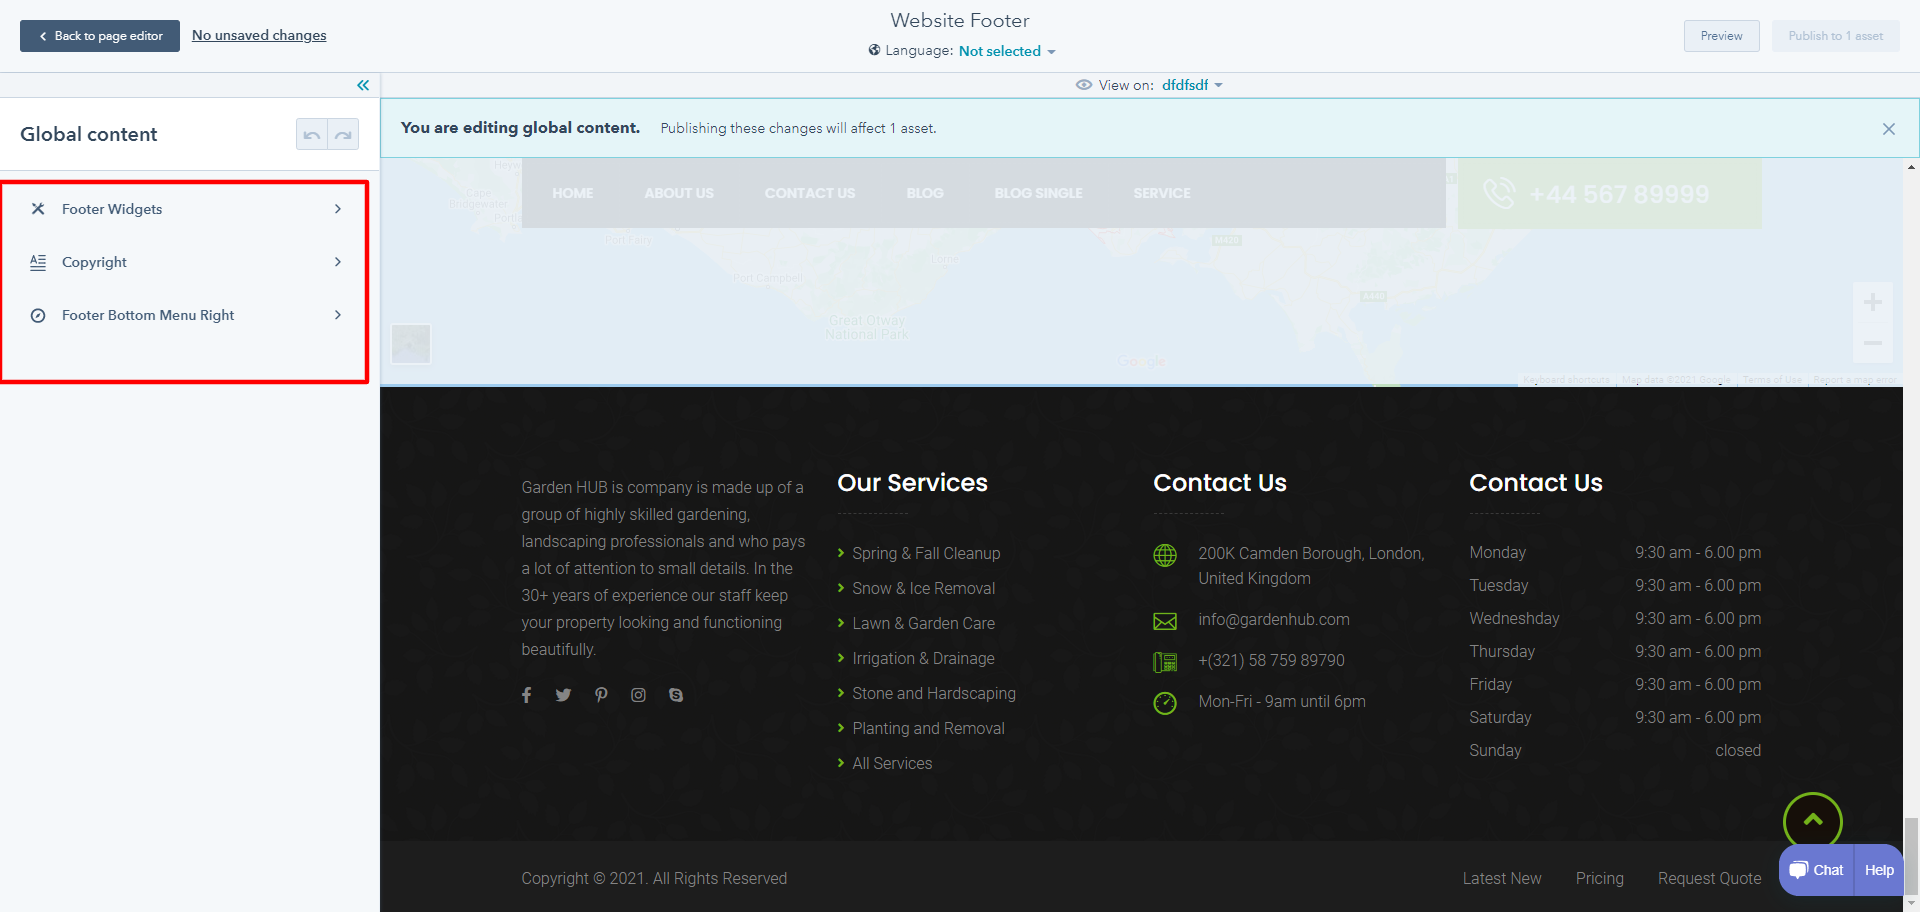
Task: Click the undo arrow icon
Action: tap(312, 135)
